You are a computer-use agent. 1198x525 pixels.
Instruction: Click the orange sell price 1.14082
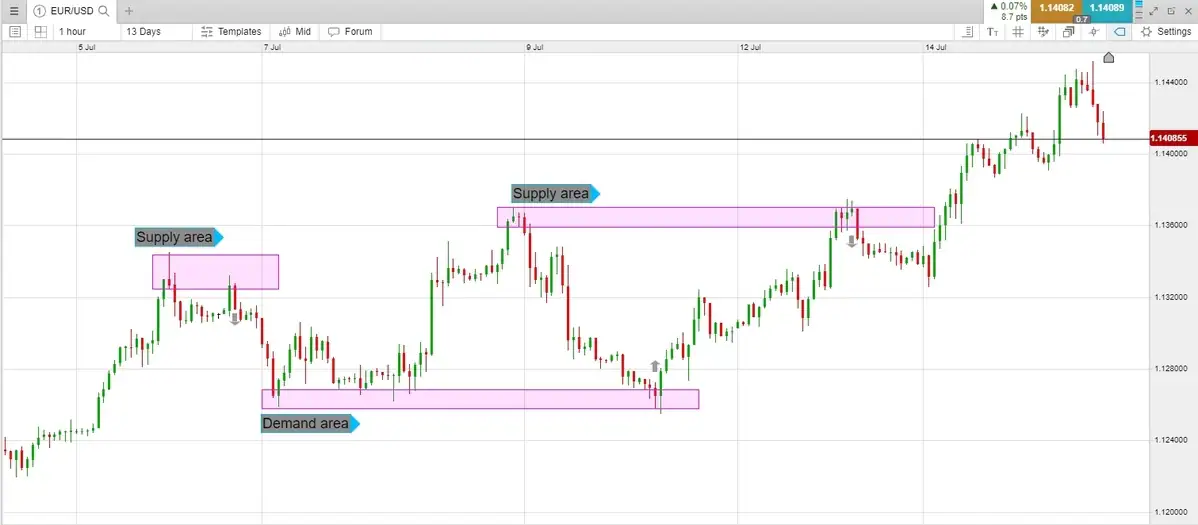point(1056,8)
